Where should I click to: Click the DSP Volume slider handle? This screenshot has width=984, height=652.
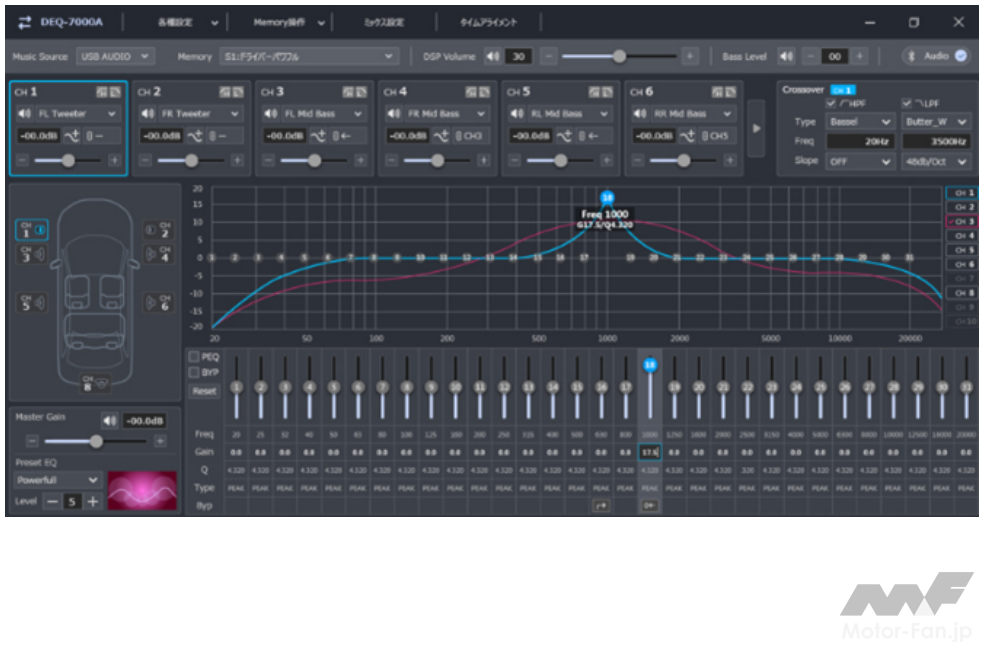pos(619,57)
